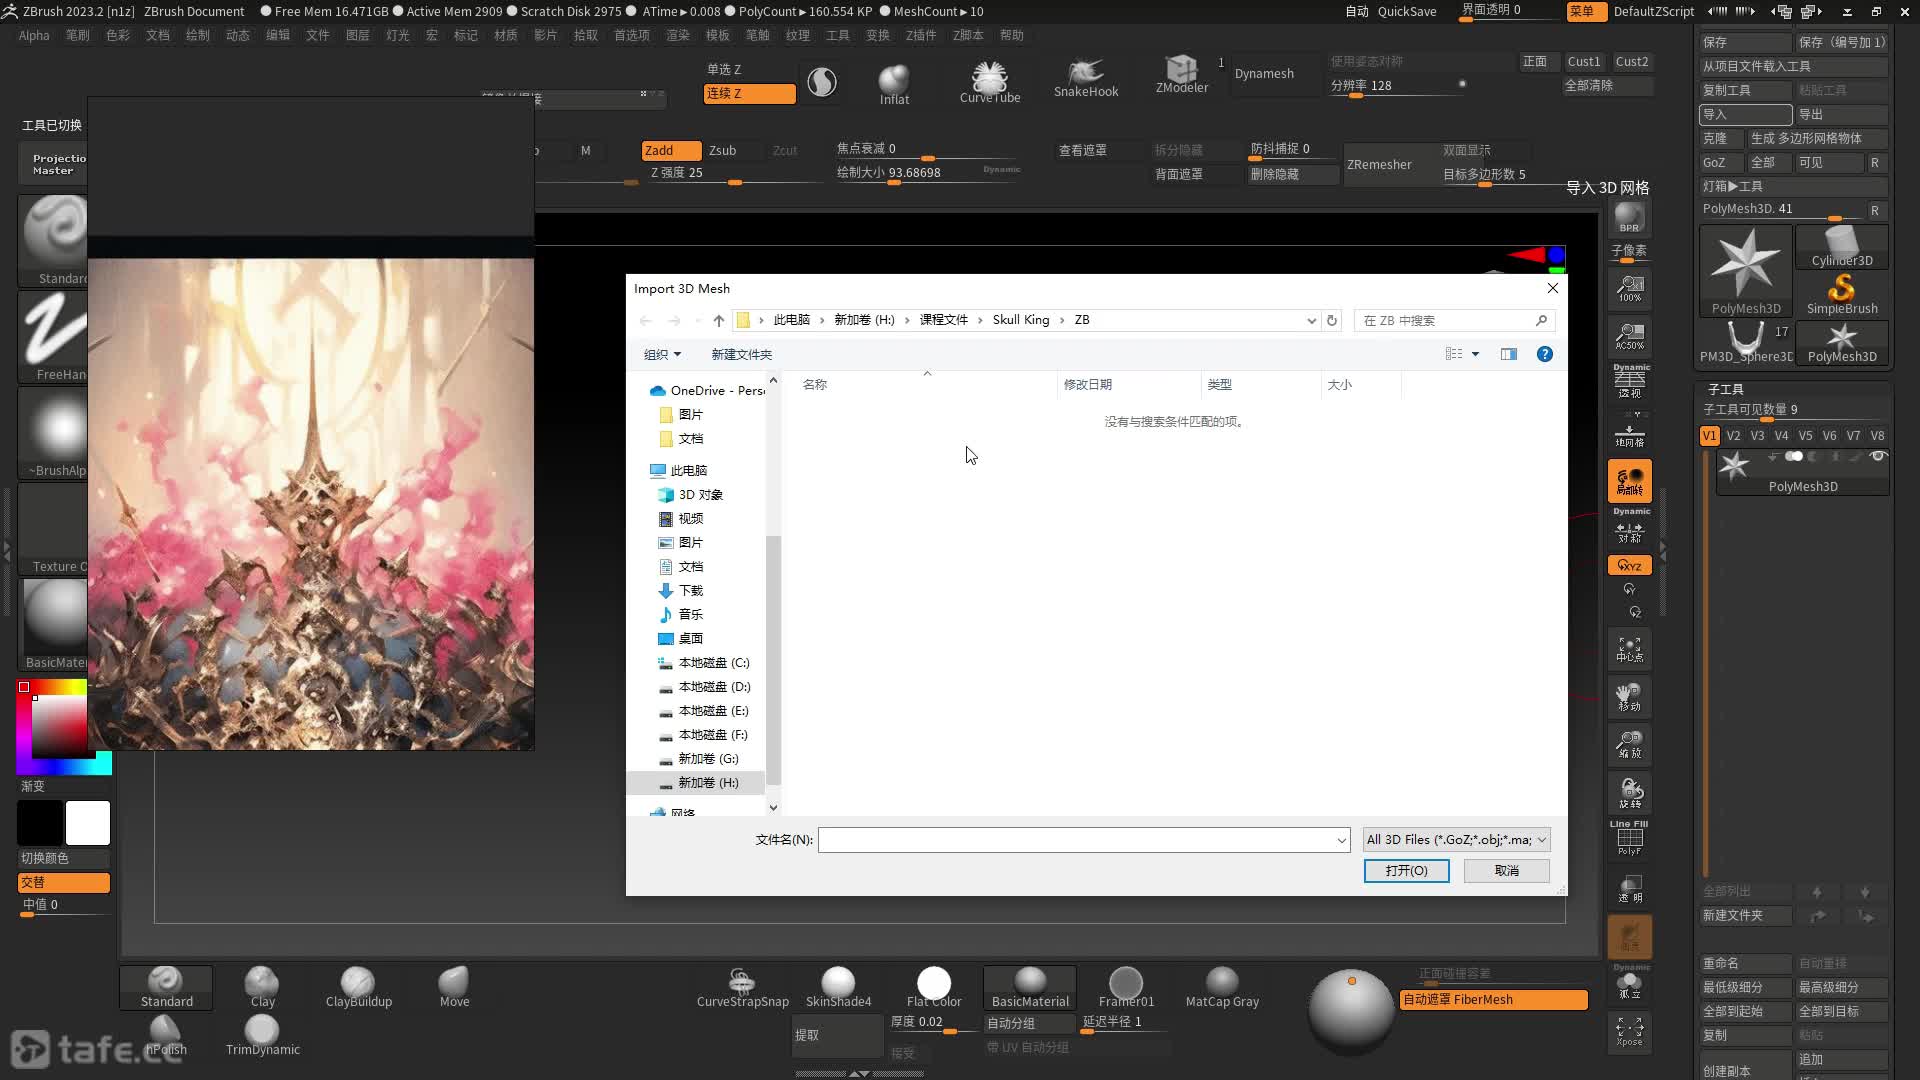
Task: Select the Inflat brush icon
Action: [894, 84]
